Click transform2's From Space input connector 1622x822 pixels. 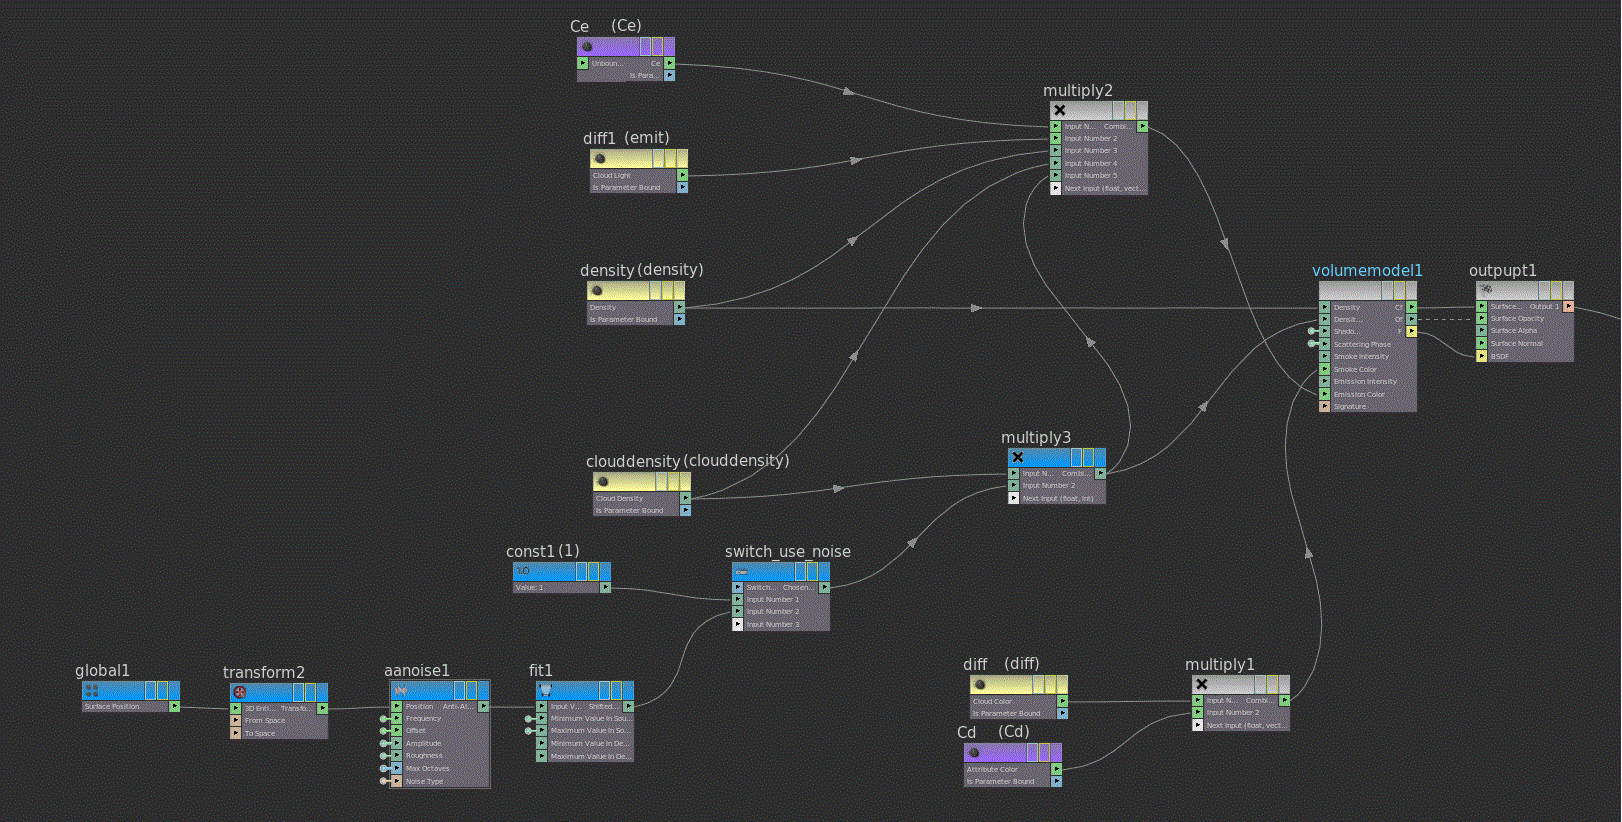point(236,721)
